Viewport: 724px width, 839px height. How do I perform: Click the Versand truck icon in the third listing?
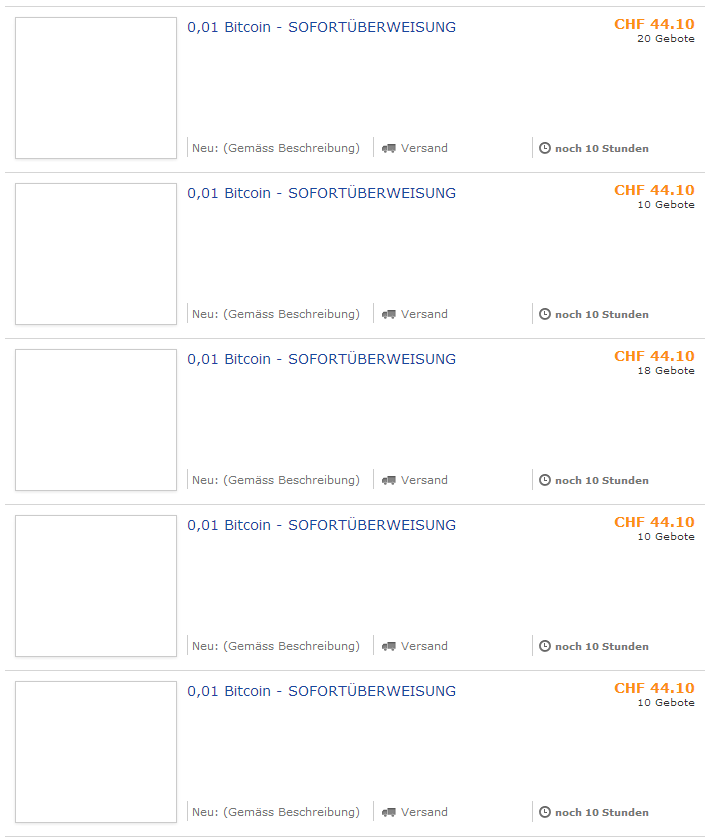389,480
